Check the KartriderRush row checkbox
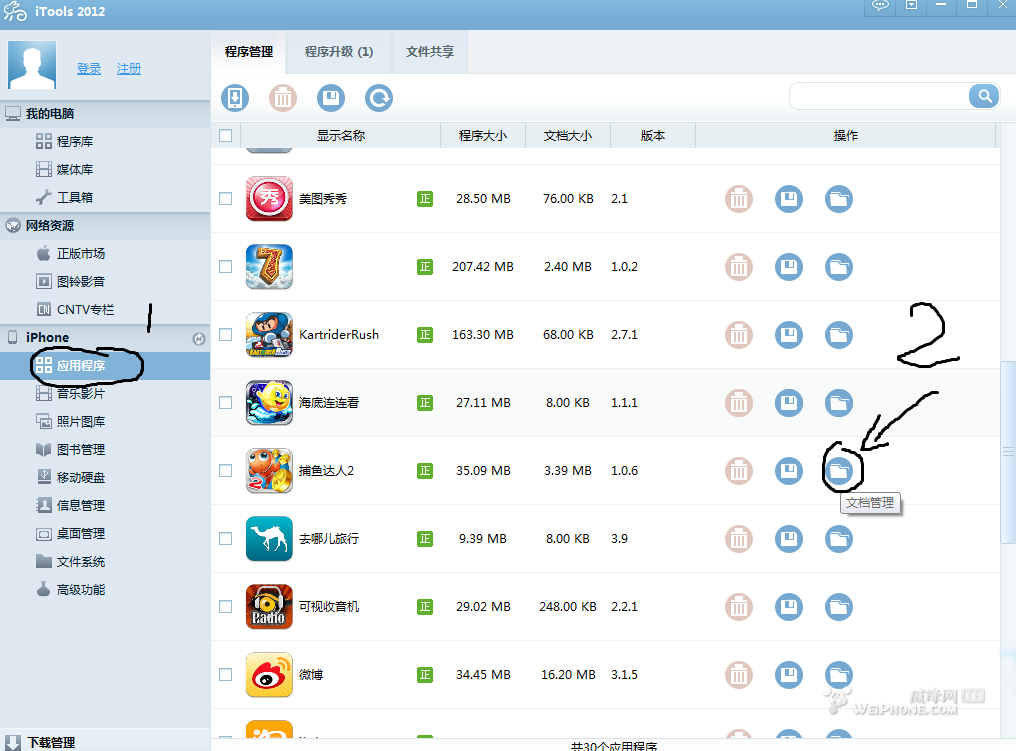The width and height of the screenshot is (1016, 751). [225, 334]
